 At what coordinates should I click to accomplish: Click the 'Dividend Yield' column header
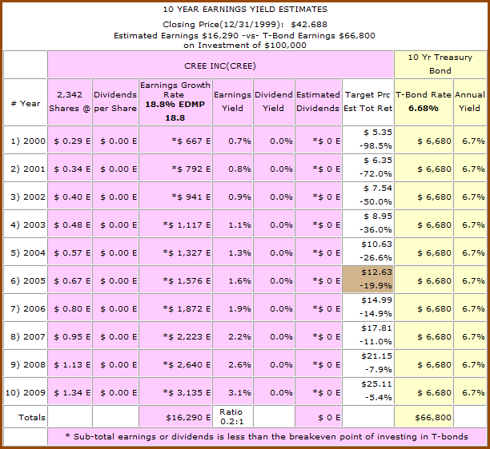(274, 102)
